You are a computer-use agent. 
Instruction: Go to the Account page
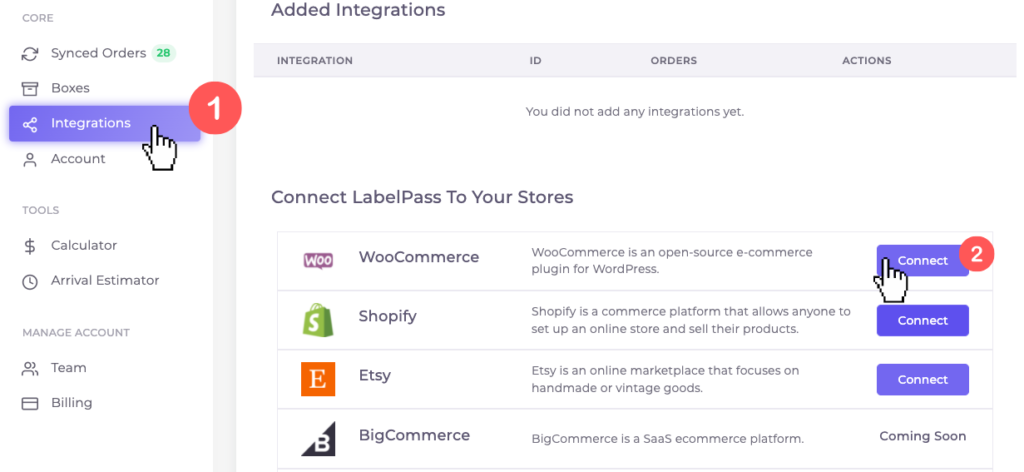[78, 159]
